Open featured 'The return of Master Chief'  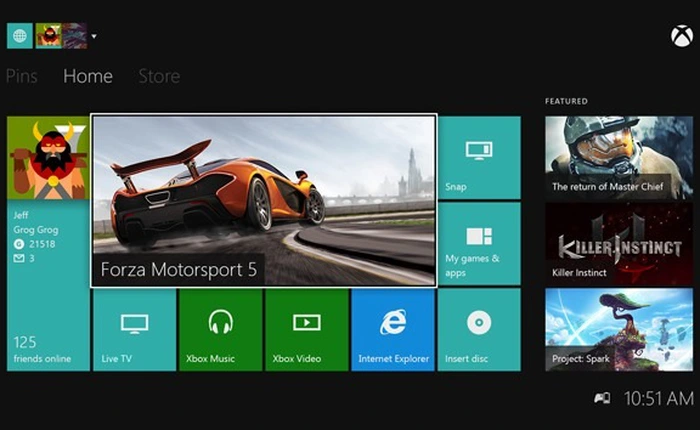(619, 158)
